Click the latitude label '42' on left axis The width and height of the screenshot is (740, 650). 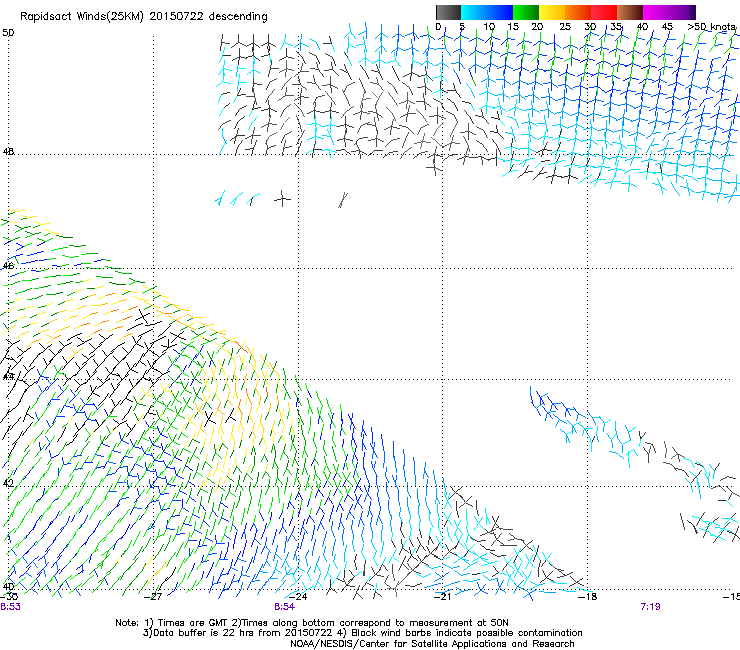[8, 483]
